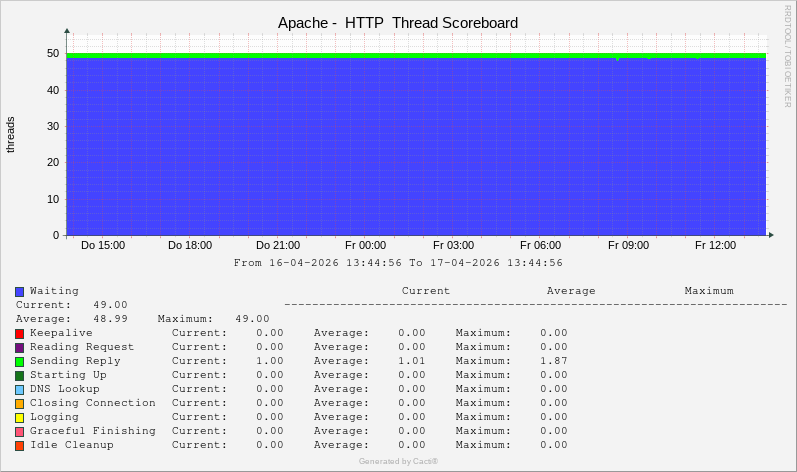Viewport: 797px width, 472px height.
Task: Click the green dip near Fr 09:00
Action: point(617,58)
